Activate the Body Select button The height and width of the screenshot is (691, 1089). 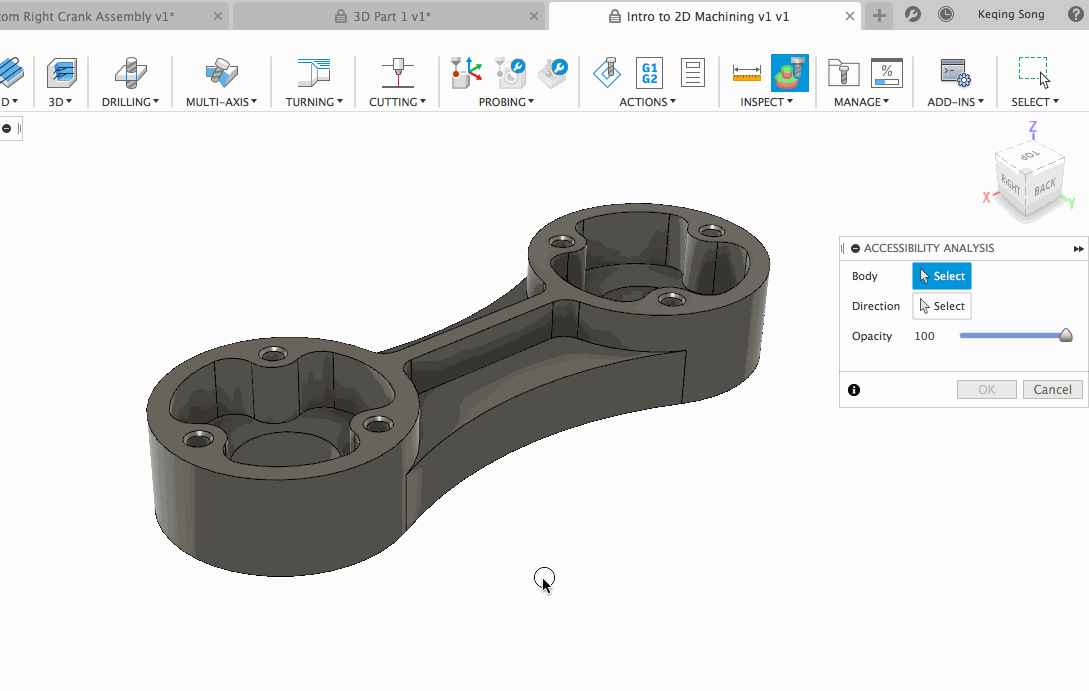click(941, 276)
